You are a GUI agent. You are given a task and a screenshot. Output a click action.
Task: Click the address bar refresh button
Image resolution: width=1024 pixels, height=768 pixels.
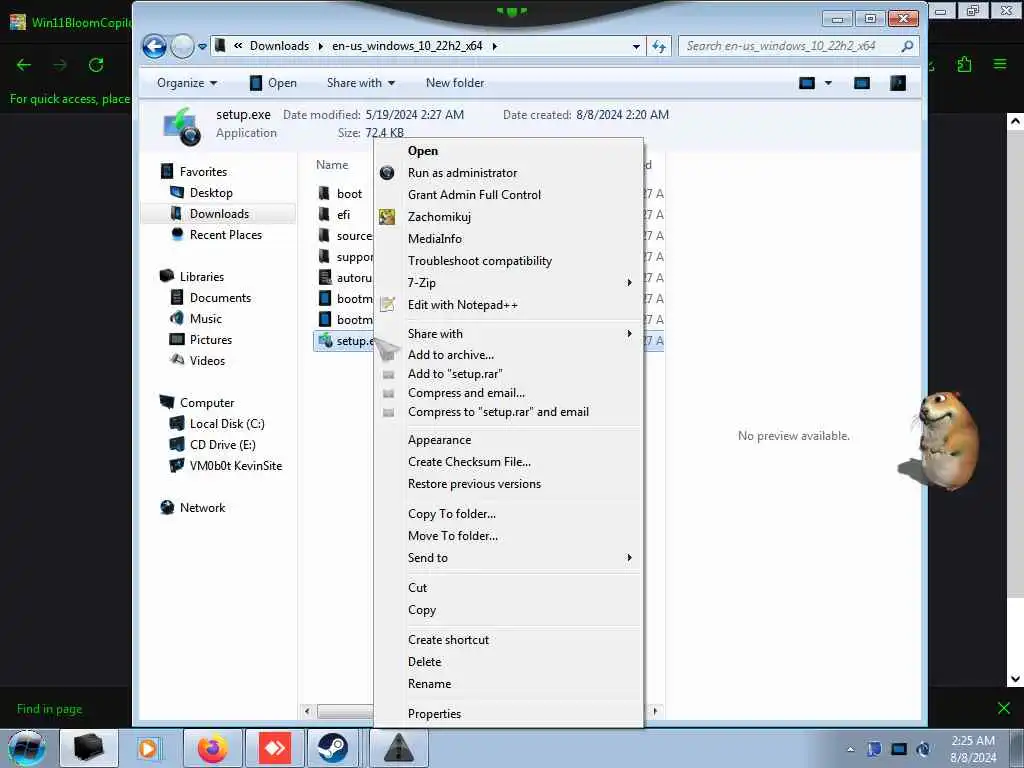(659, 46)
